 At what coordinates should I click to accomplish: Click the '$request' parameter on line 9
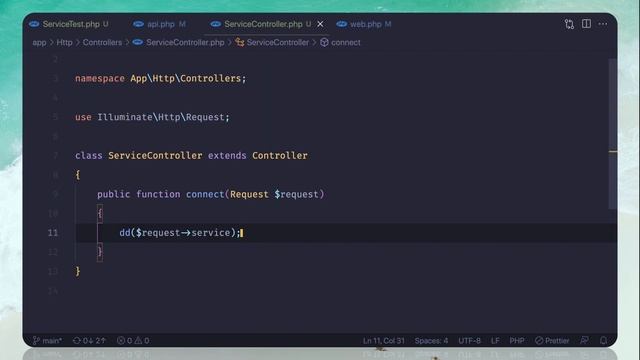pyautogui.click(x=296, y=194)
